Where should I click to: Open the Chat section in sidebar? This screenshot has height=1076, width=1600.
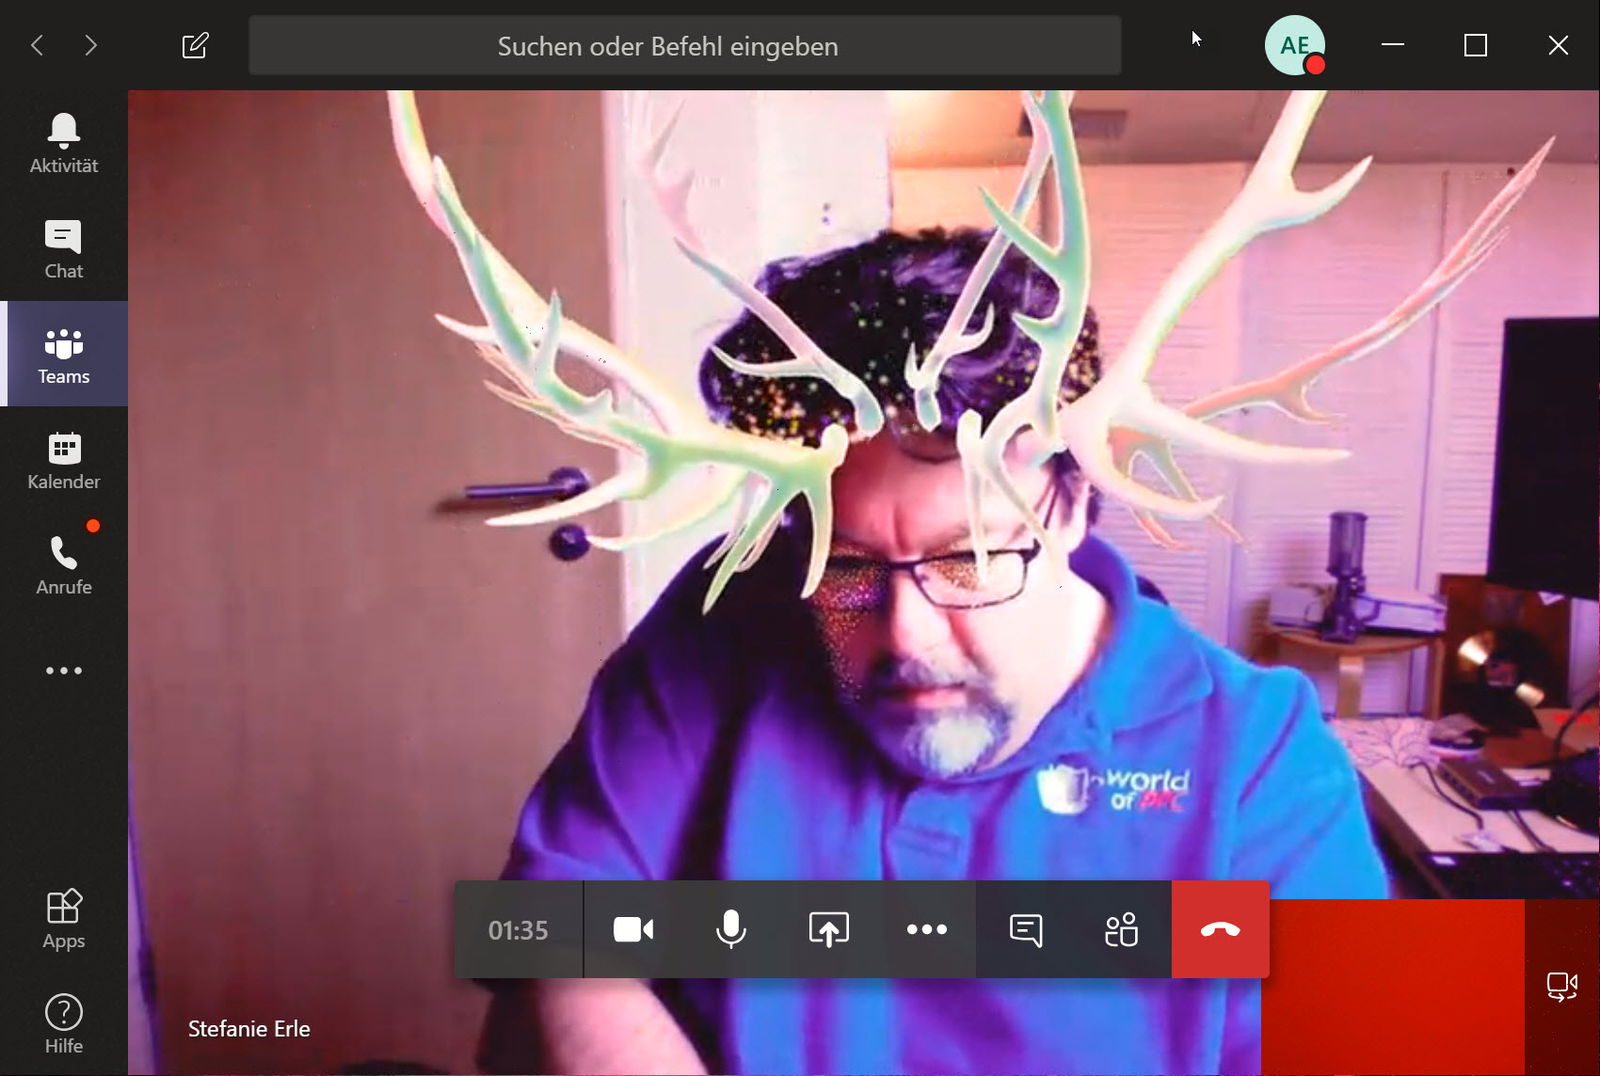[x=63, y=249]
